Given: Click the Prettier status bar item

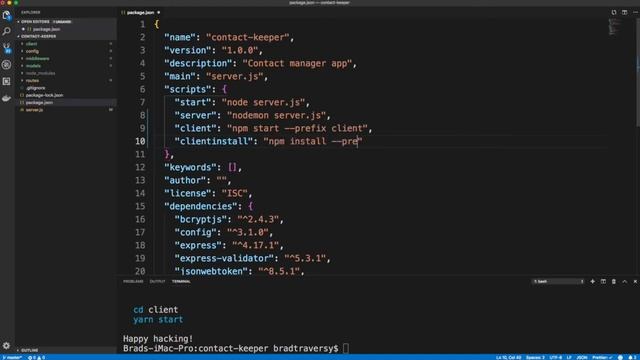Looking at the screenshot, I should tap(602, 357).
